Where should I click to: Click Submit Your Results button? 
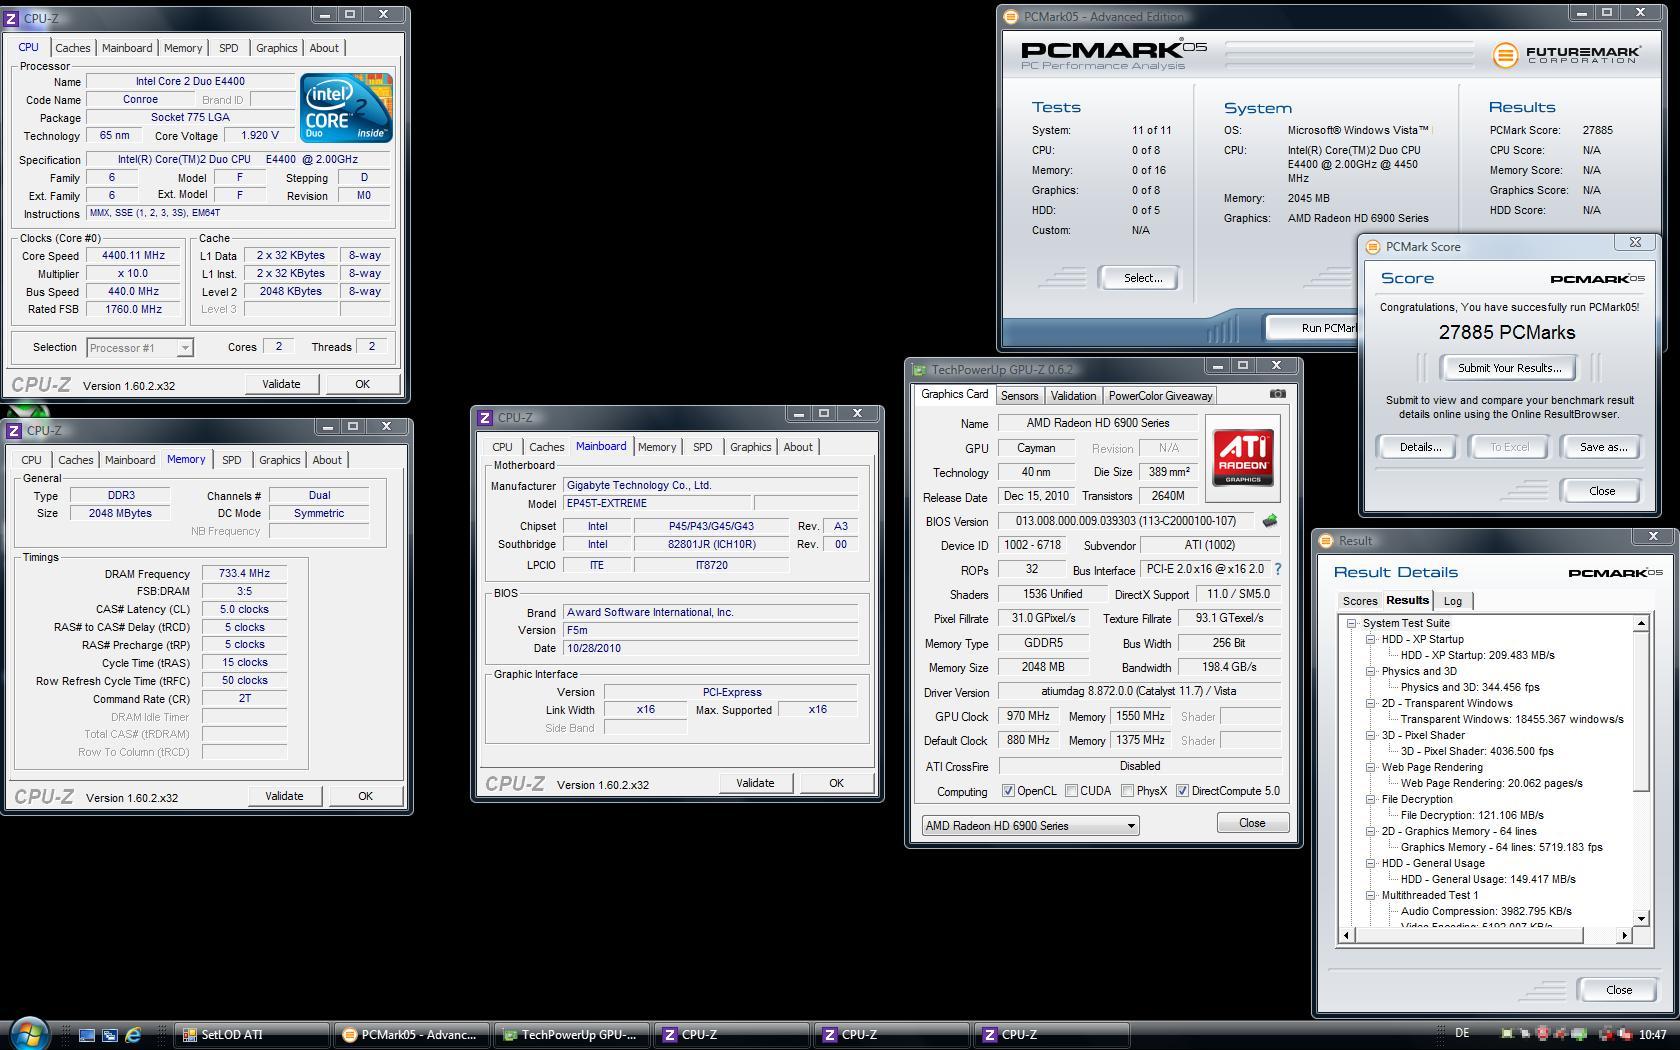(x=1509, y=368)
